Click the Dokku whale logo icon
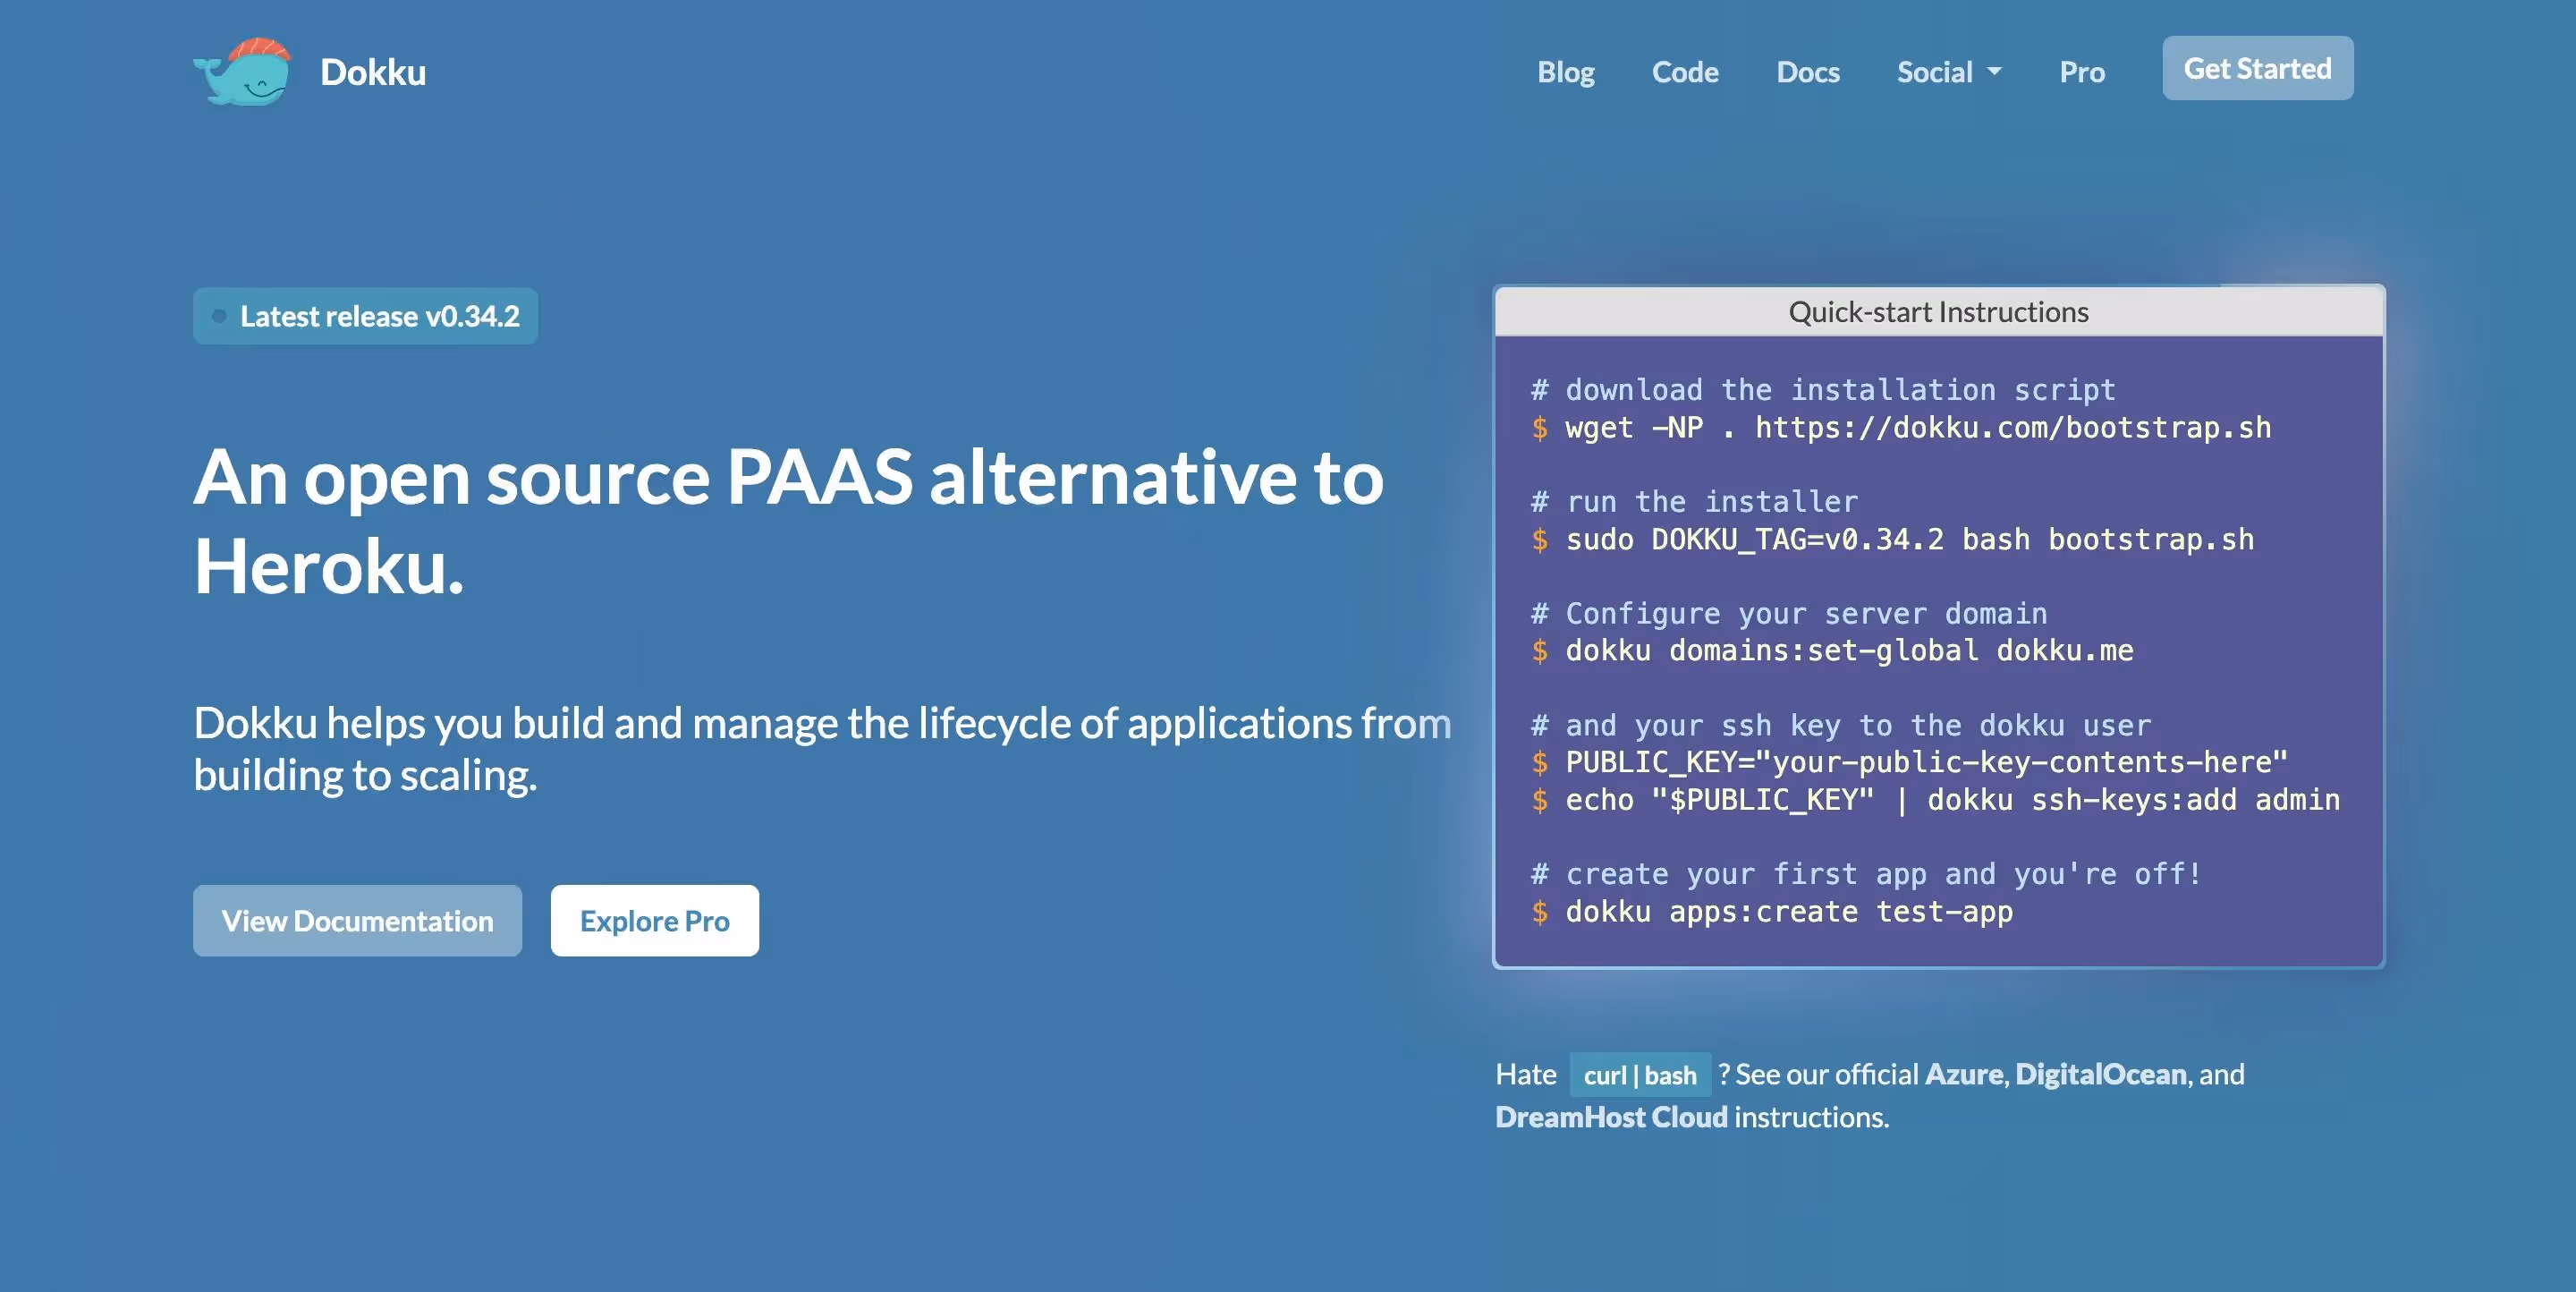This screenshot has width=2576, height=1292. [242, 72]
